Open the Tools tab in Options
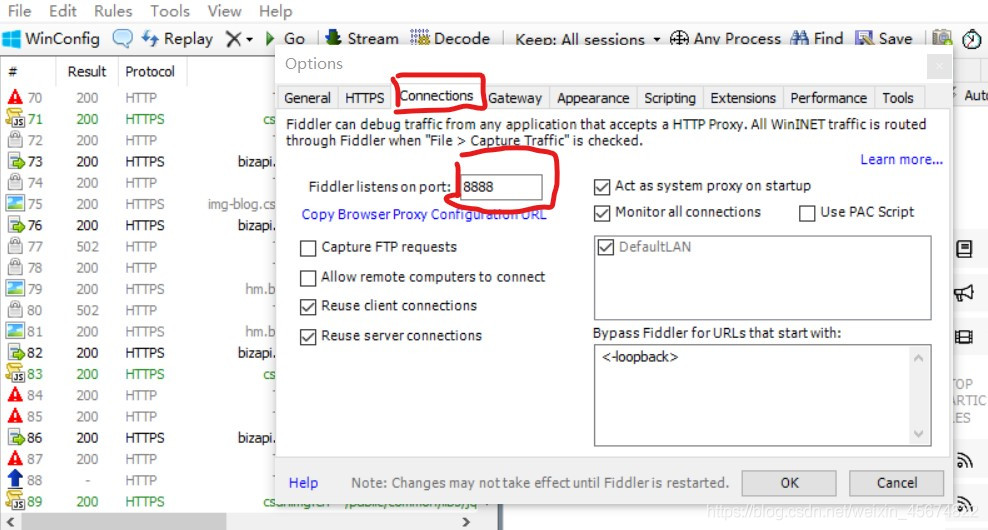The width and height of the screenshot is (988, 530). (x=897, y=98)
